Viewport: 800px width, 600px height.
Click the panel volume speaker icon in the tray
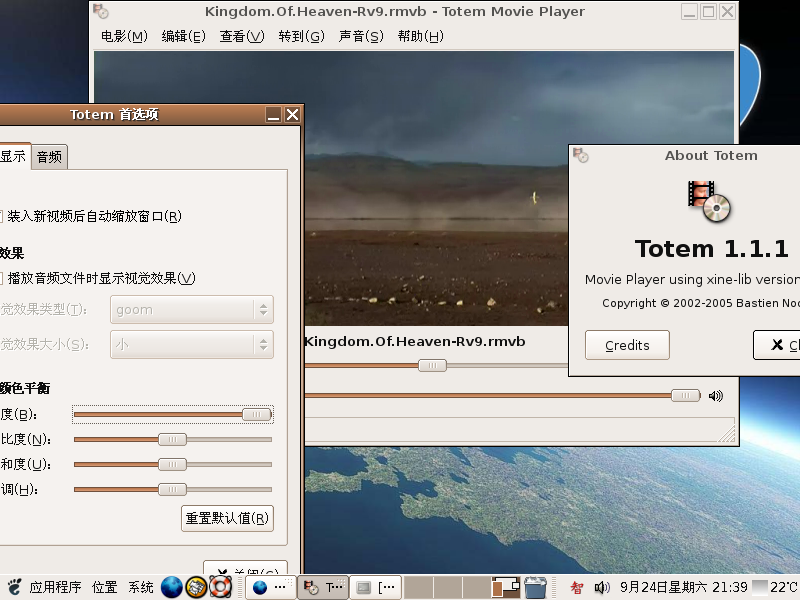coord(602,588)
